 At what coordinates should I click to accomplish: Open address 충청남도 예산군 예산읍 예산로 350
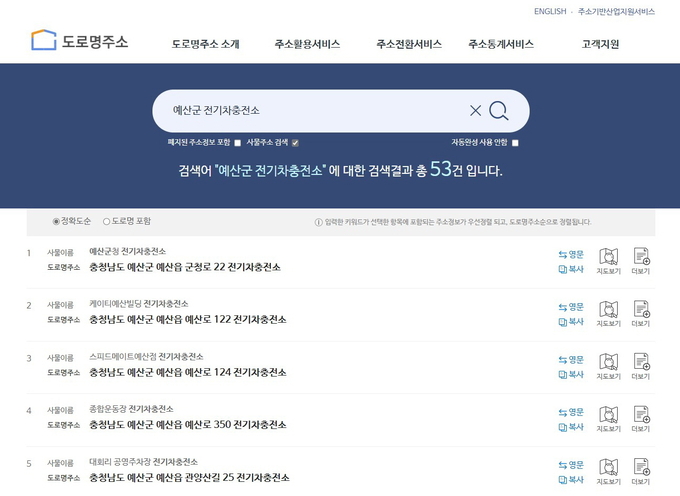pos(188,425)
